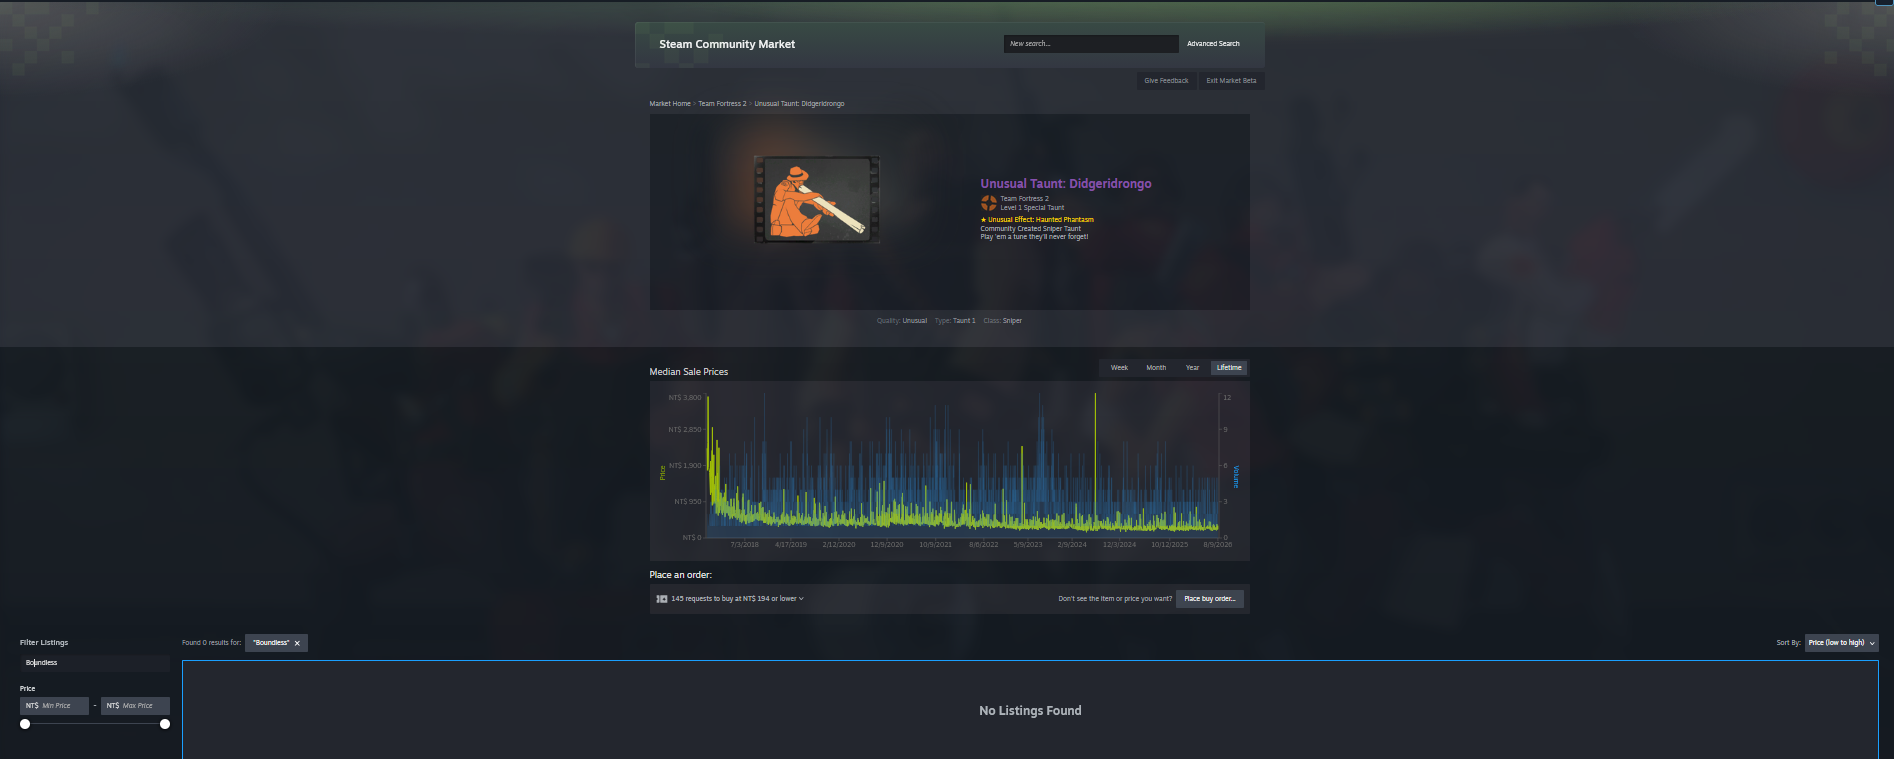Click the NT$ 3,800 price axis label
1894x759 pixels.
[685, 398]
